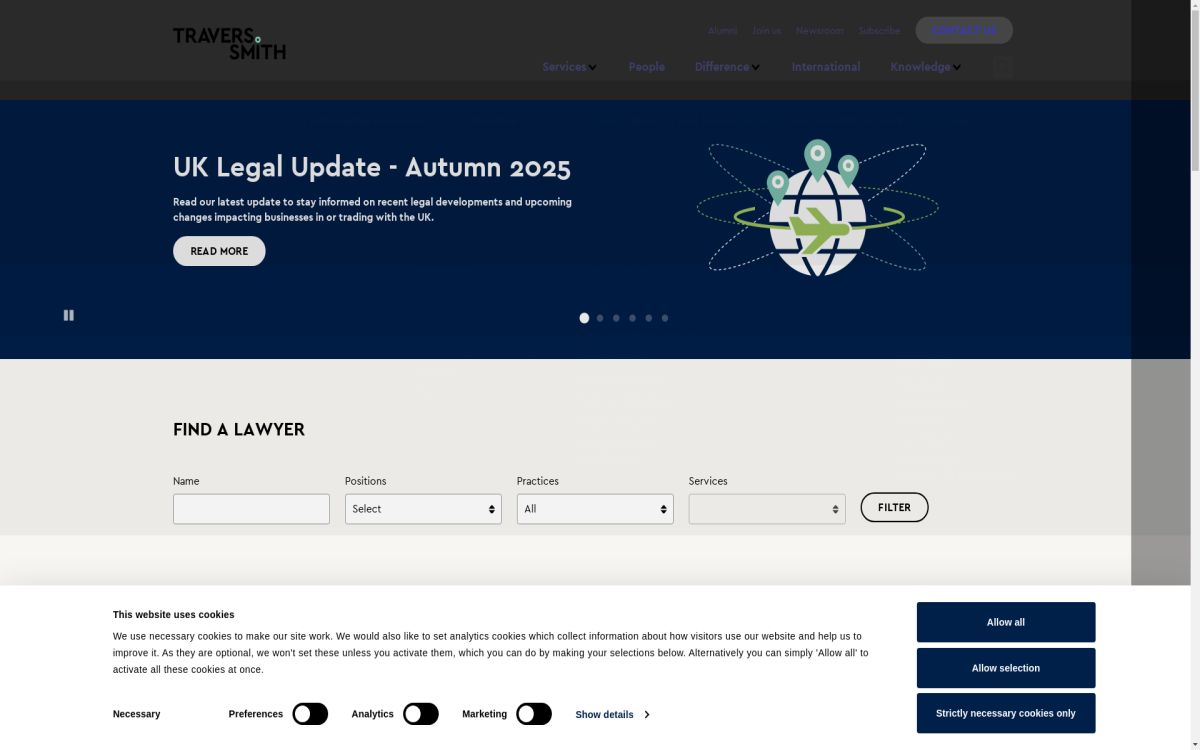Enable the Preferences cookies toggle
This screenshot has height=750, width=1200.
click(x=310, y=714)
